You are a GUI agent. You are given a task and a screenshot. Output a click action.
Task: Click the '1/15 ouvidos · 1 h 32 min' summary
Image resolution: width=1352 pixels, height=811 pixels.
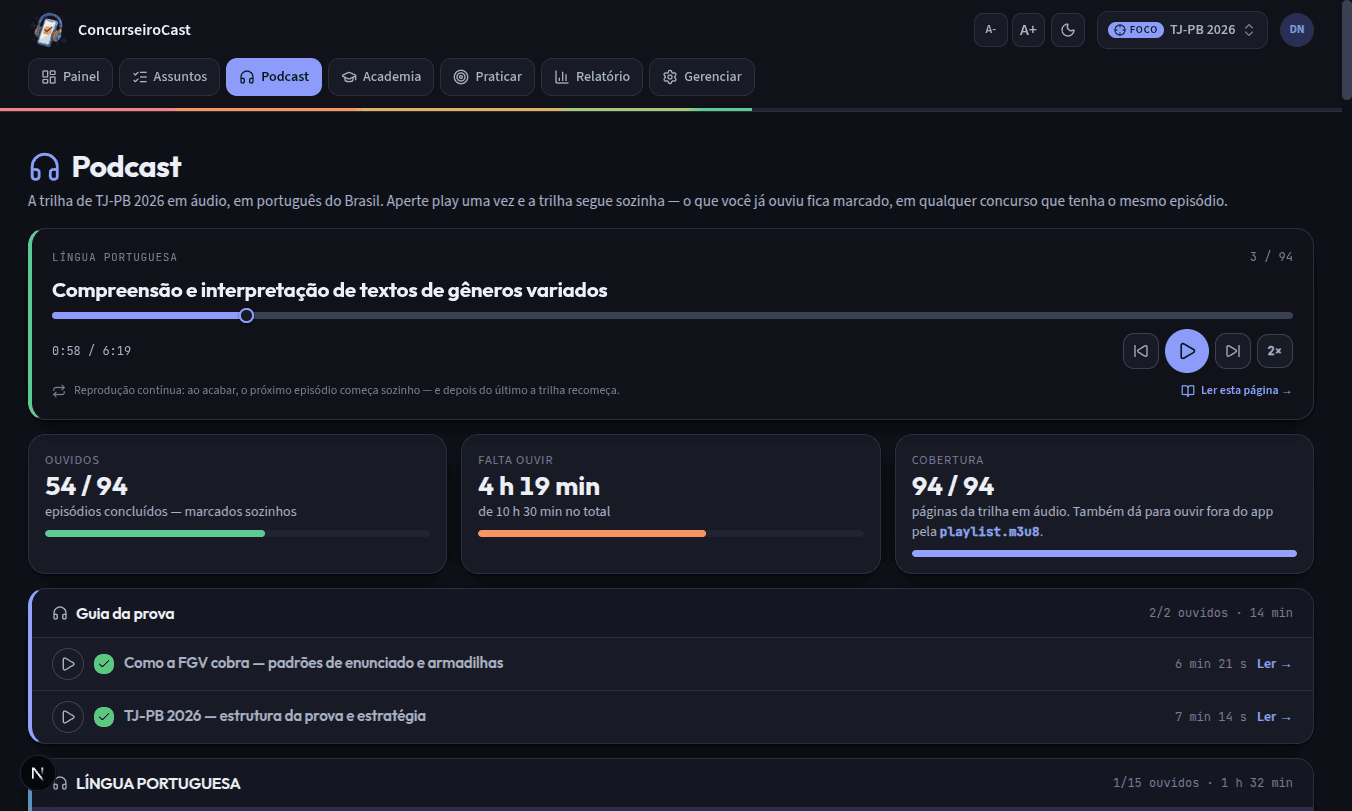1203,783
